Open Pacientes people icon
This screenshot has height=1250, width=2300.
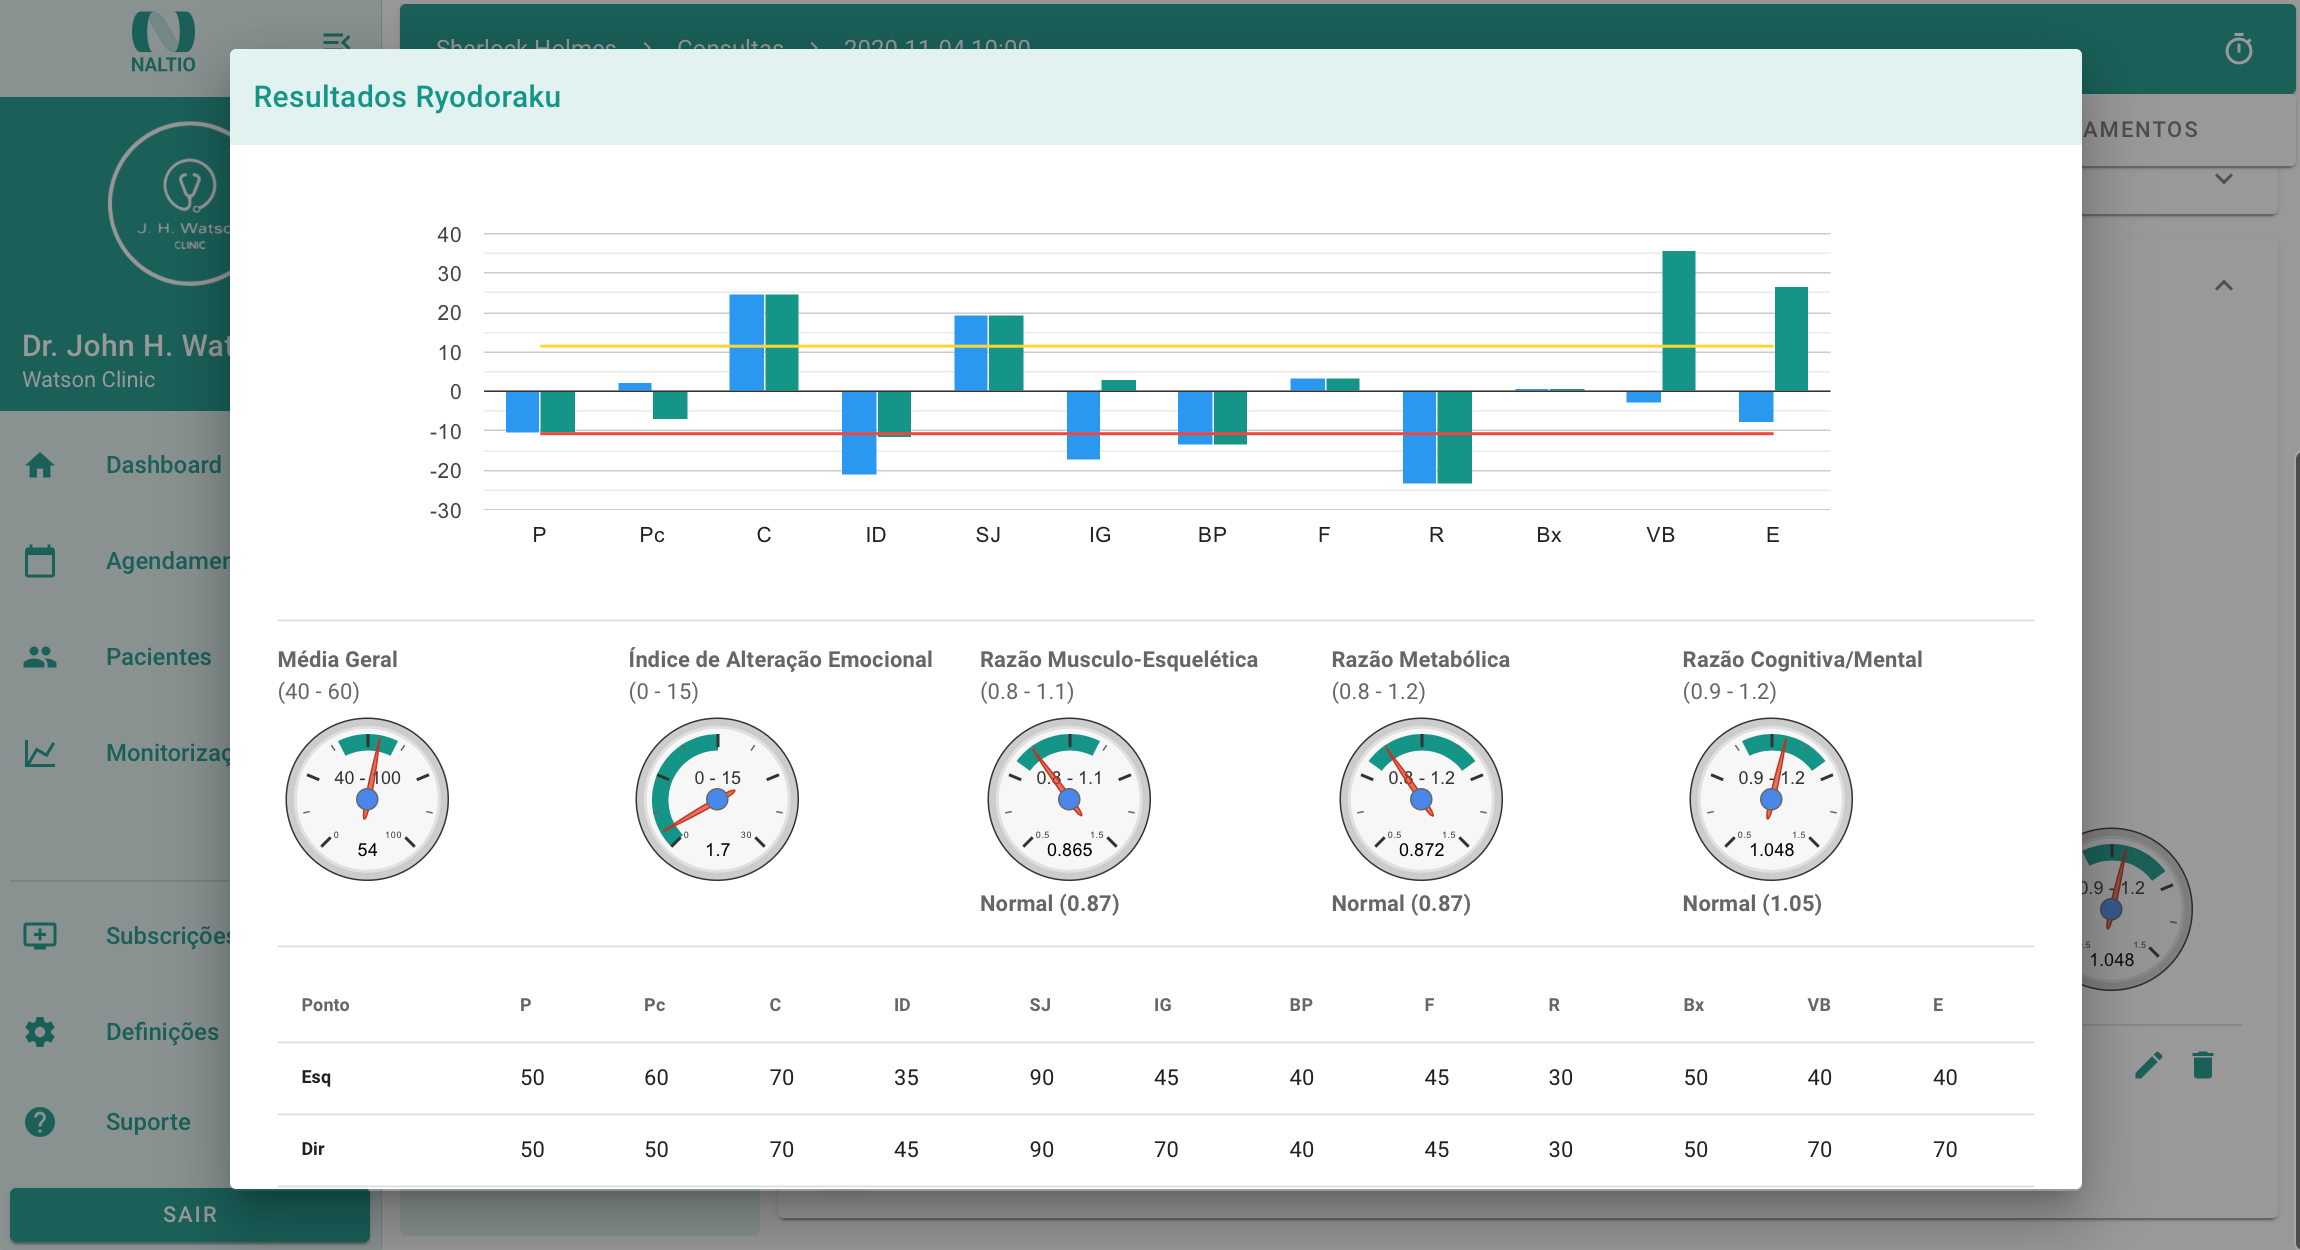(40, 657)
